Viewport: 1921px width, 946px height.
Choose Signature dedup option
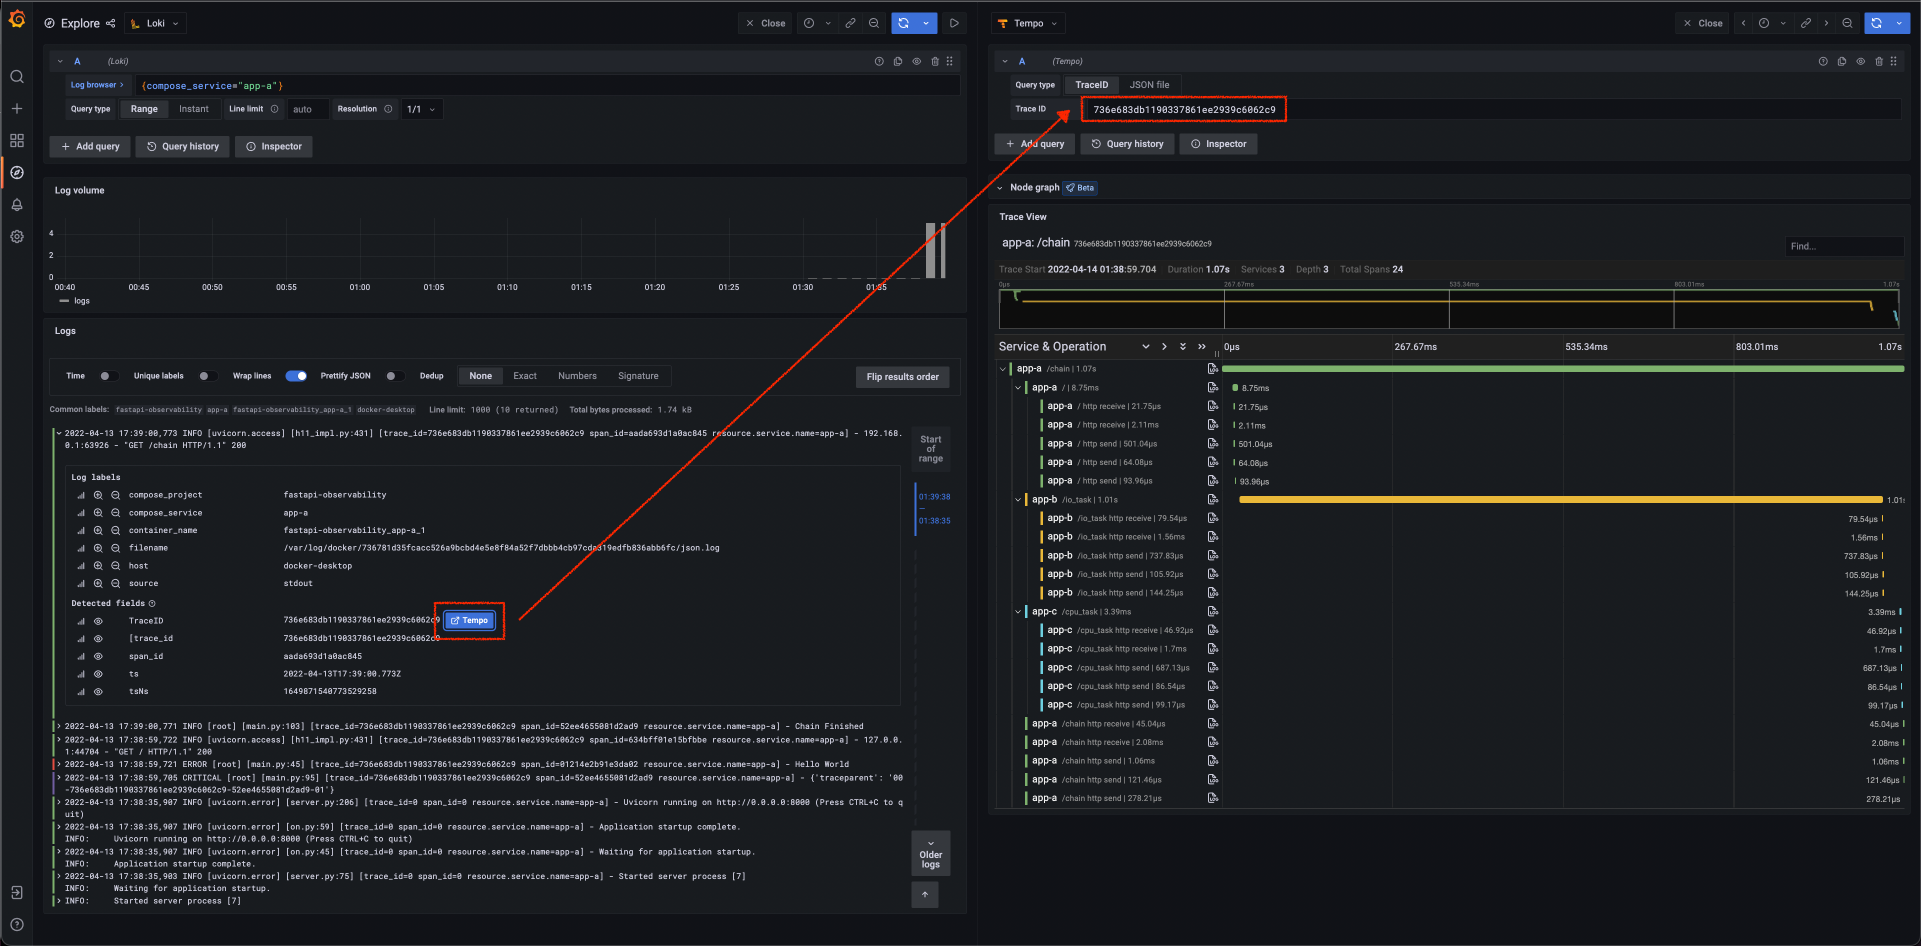coord(638,376)
